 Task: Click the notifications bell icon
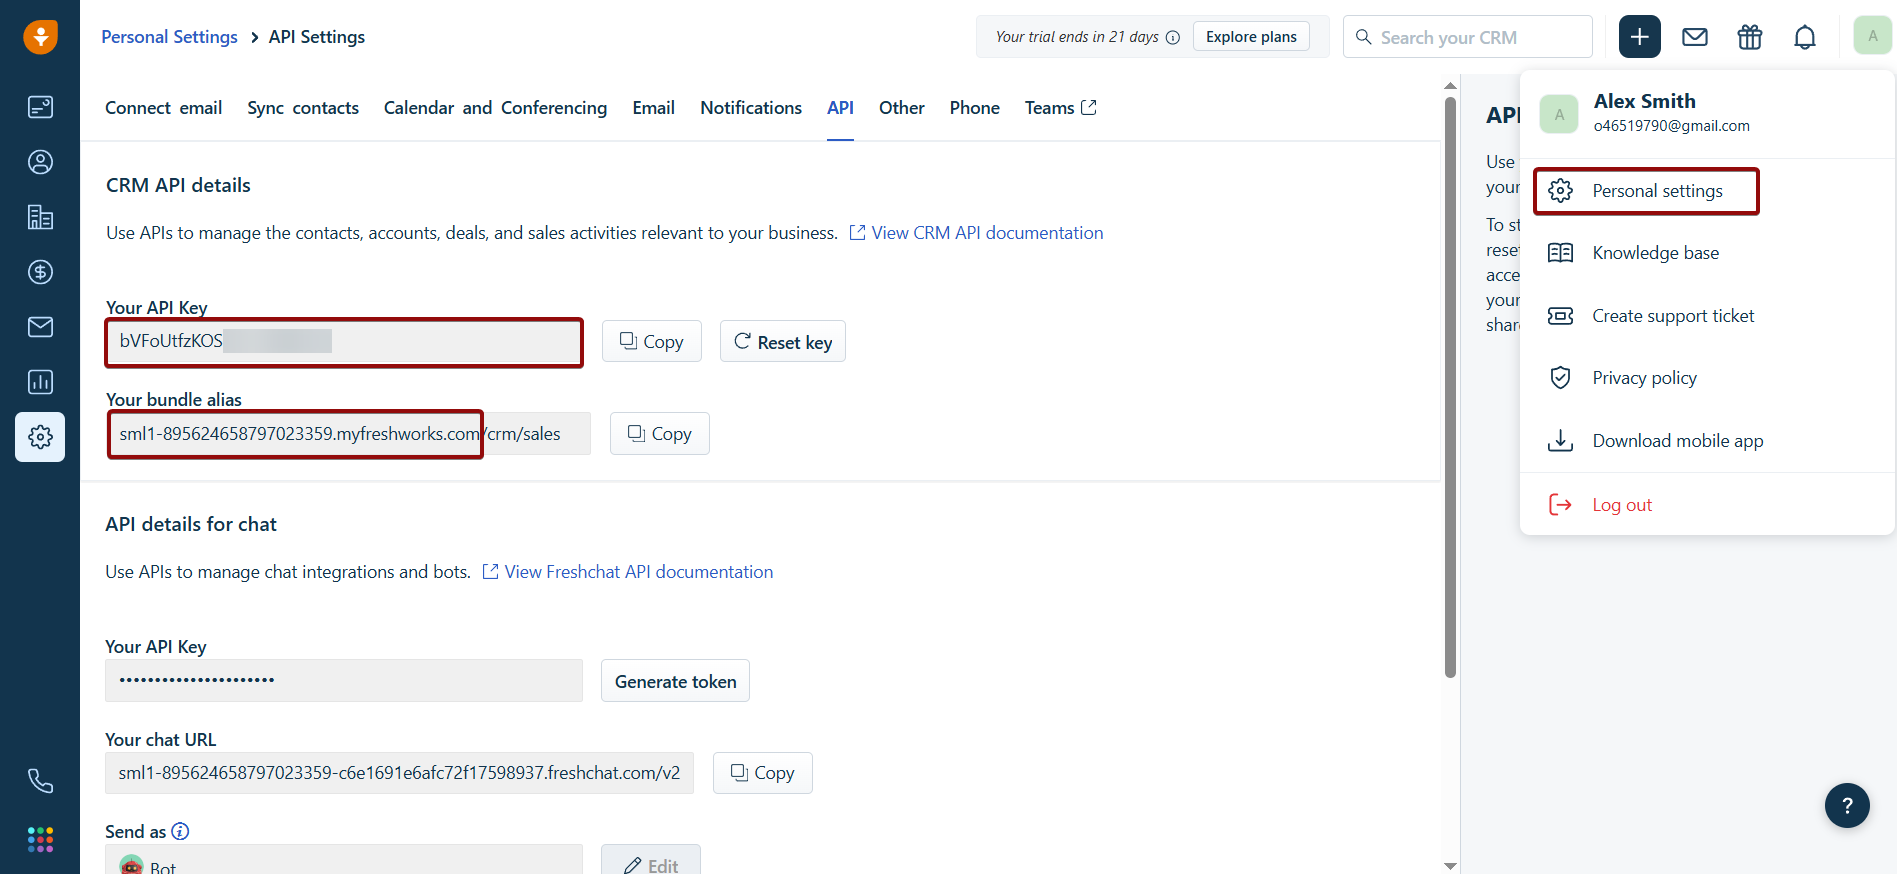pyautogui.click(x=1804, y=37)
